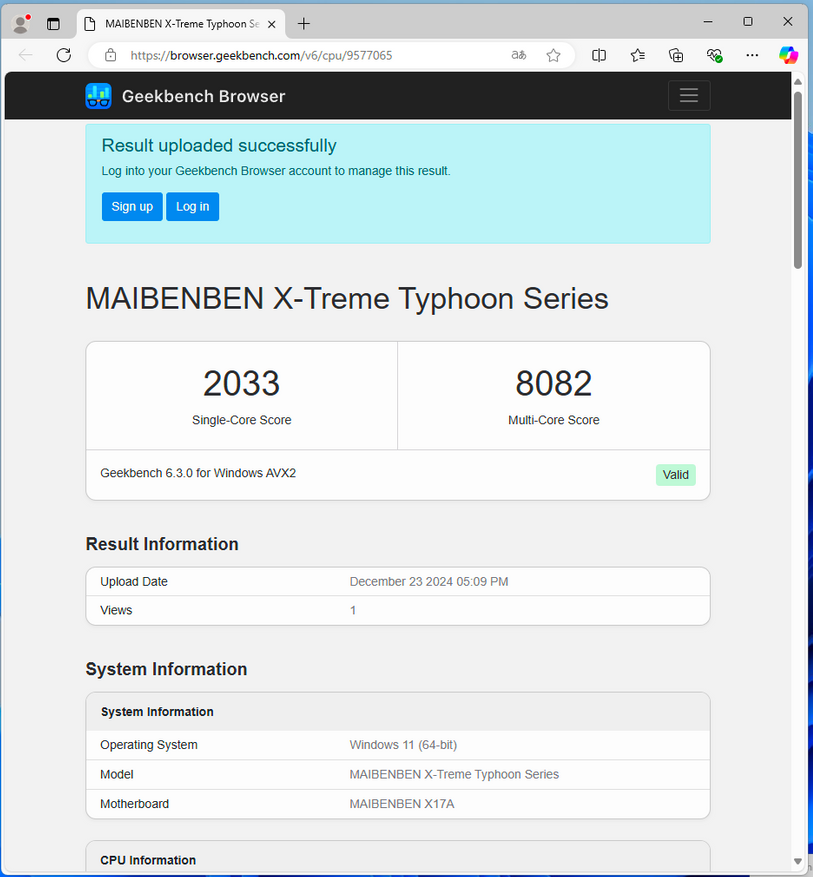Click upload date 'December 23 2024 05:09 PM'
This screenshot has width=813, height=877.
click(x=429, y=582)
